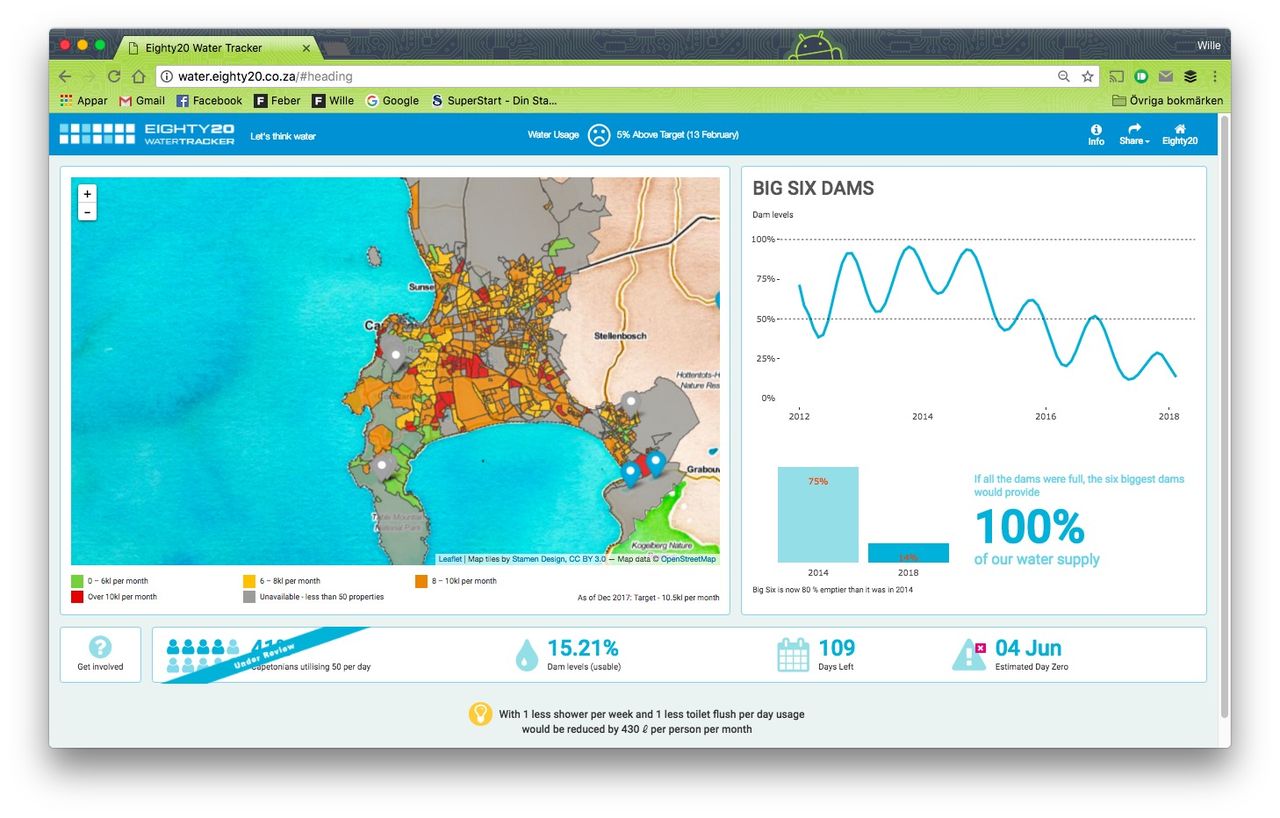Click the yellow 6 – 8kl legend swatch

(x=249, y=581)
